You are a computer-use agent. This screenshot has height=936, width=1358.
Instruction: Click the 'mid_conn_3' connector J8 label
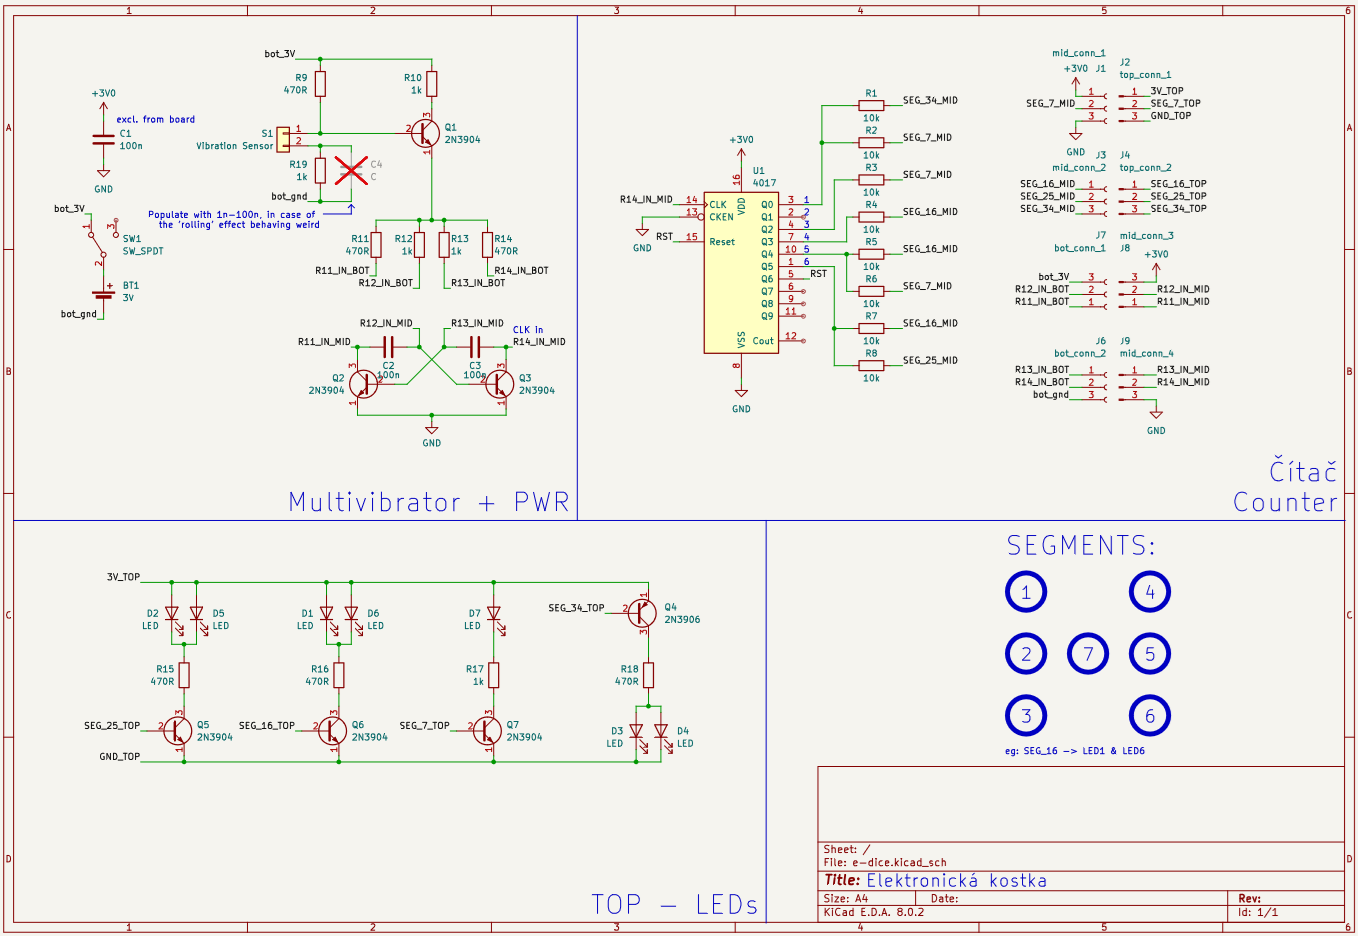[1147, 236]
